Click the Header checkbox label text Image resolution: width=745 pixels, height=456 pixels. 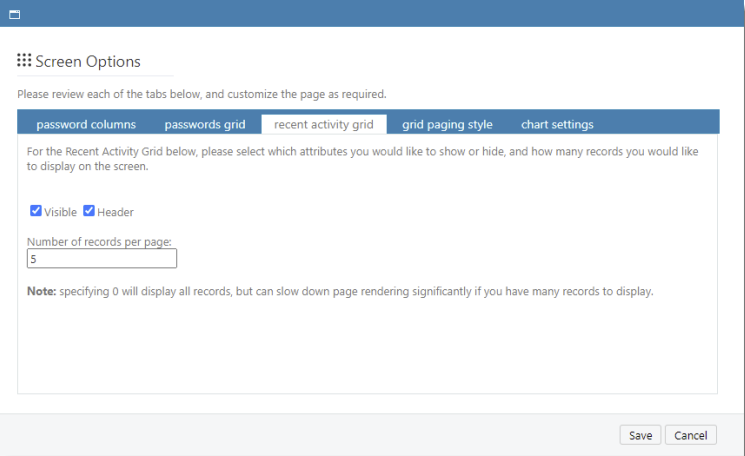(115, 212)
